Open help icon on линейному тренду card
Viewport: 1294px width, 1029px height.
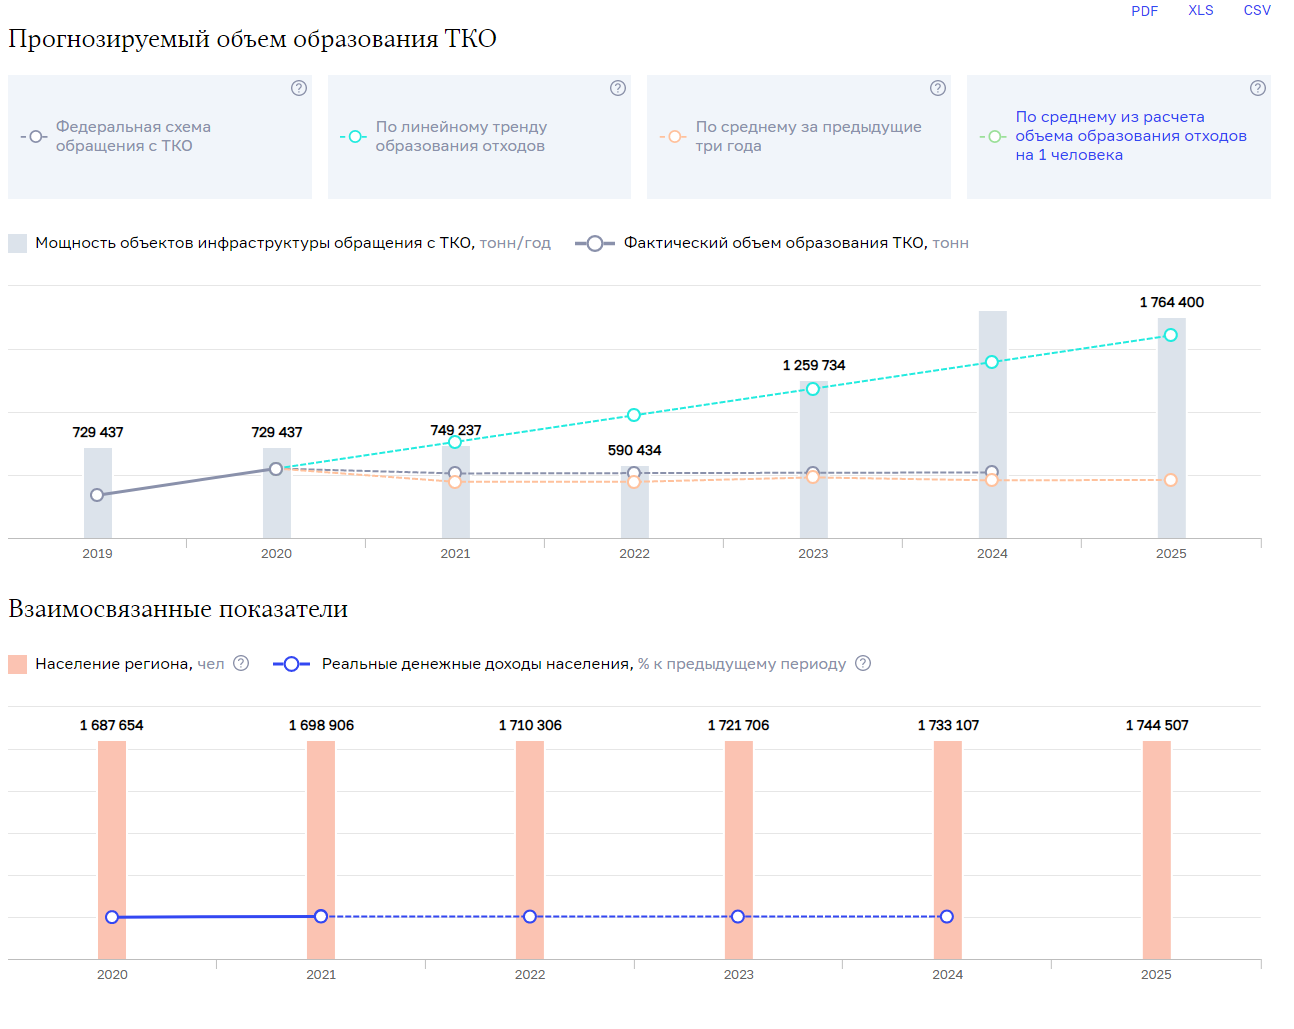coord(618,88)
